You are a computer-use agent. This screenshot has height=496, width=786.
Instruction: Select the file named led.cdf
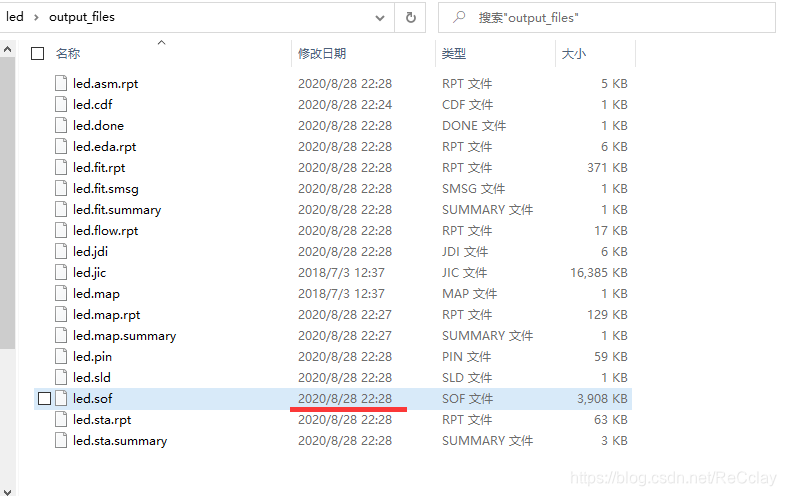[x=93, y=104]
